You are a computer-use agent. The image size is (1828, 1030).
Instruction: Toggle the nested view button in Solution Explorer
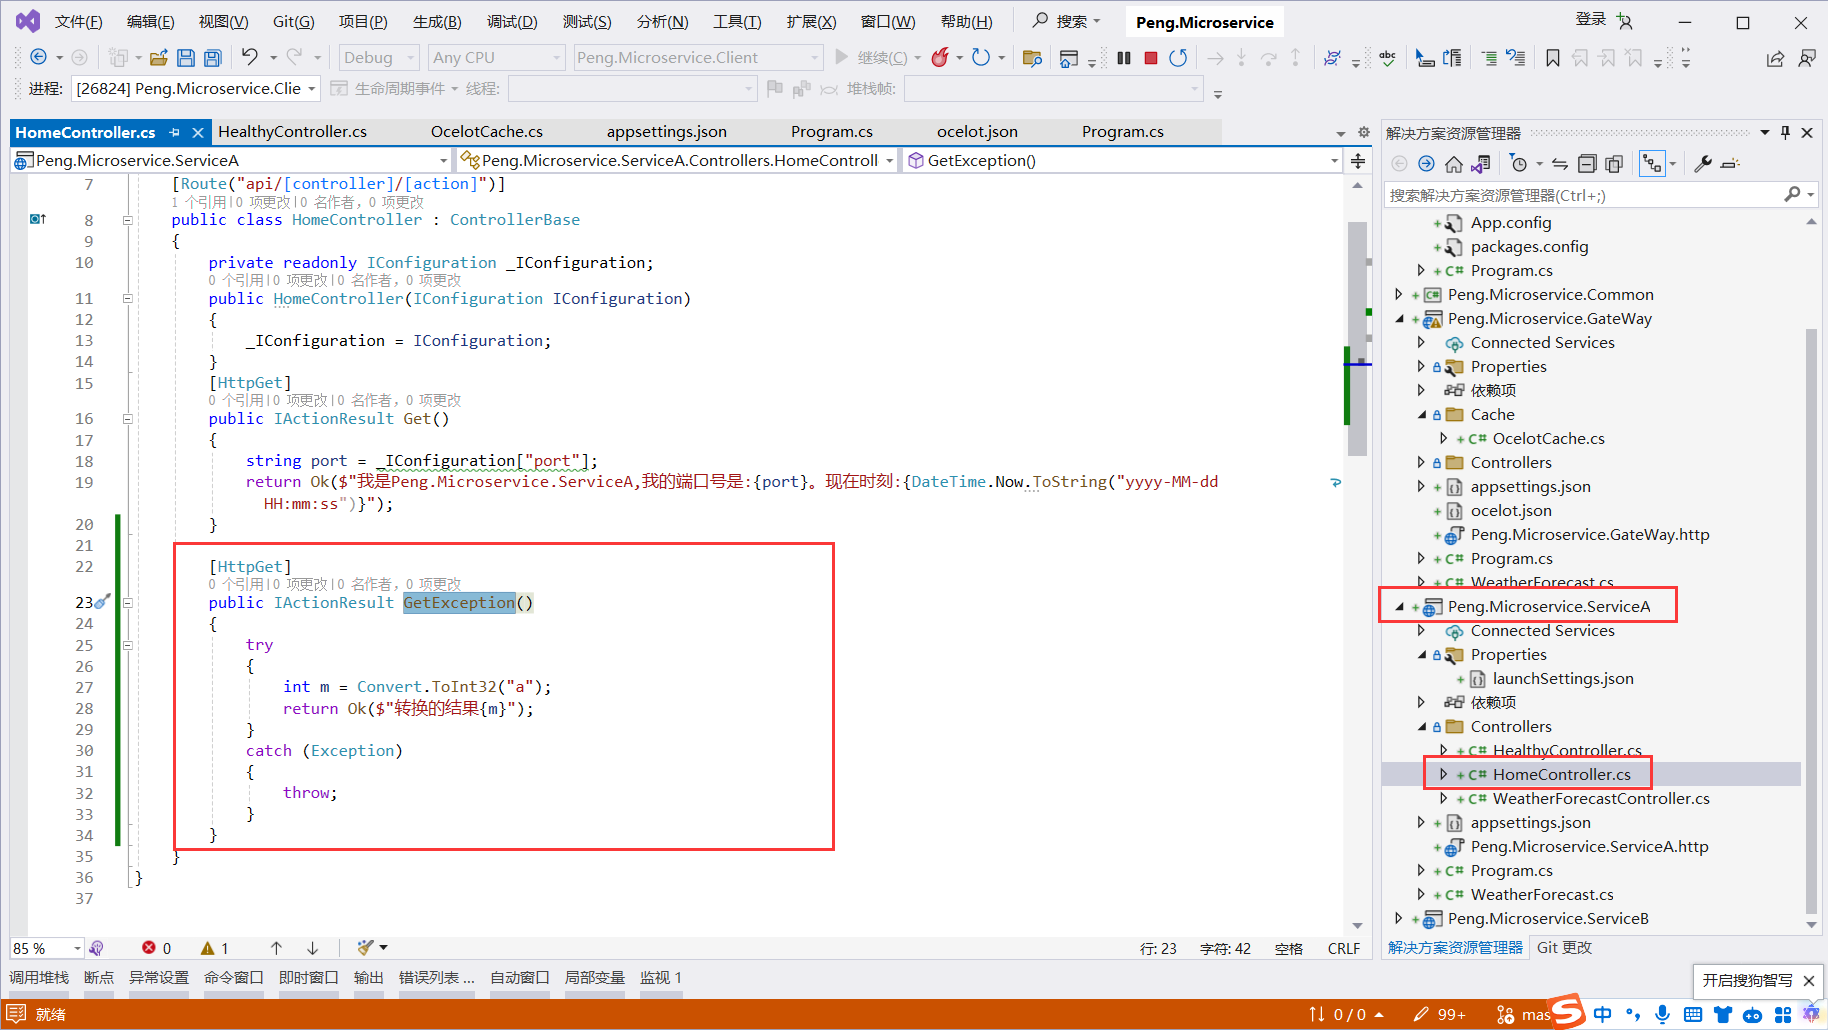[x=1652, y=164]
